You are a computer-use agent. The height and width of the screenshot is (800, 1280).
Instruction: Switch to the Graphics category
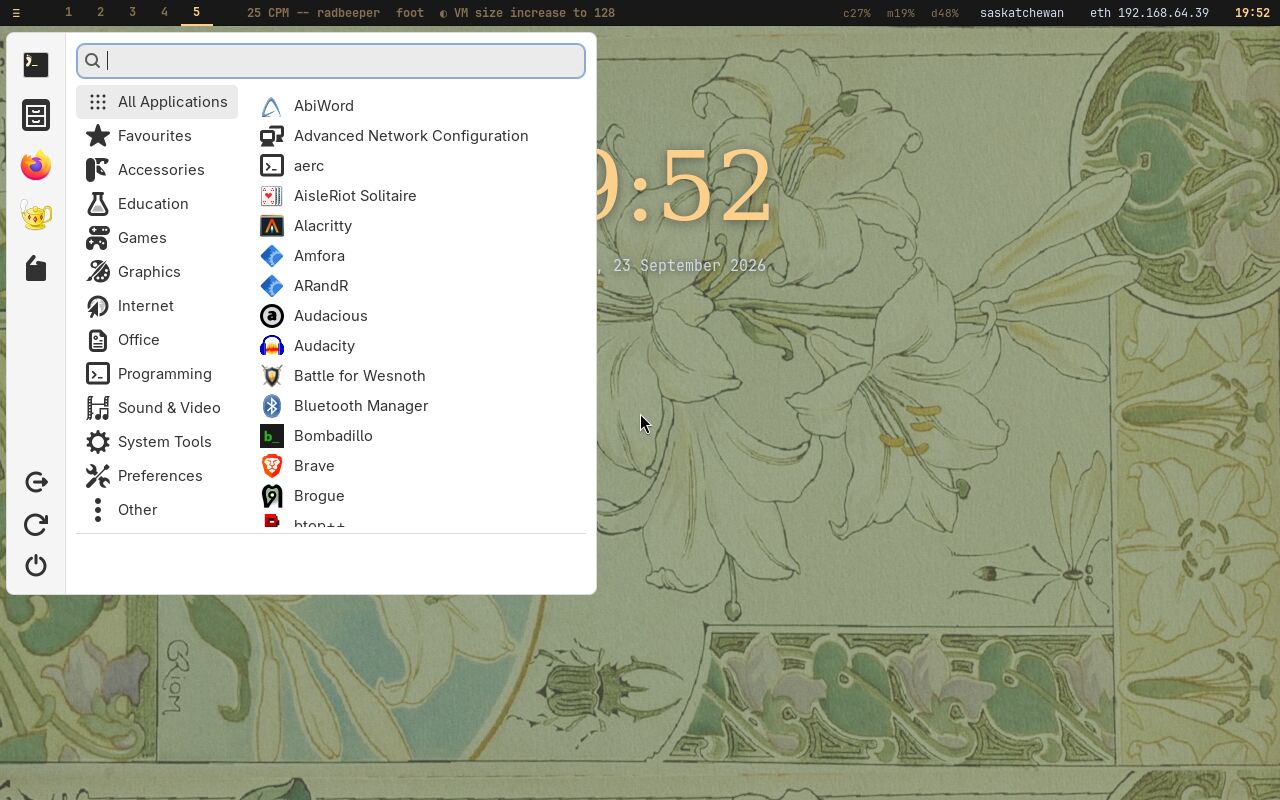pyautogui.click(x=157, y=272)
